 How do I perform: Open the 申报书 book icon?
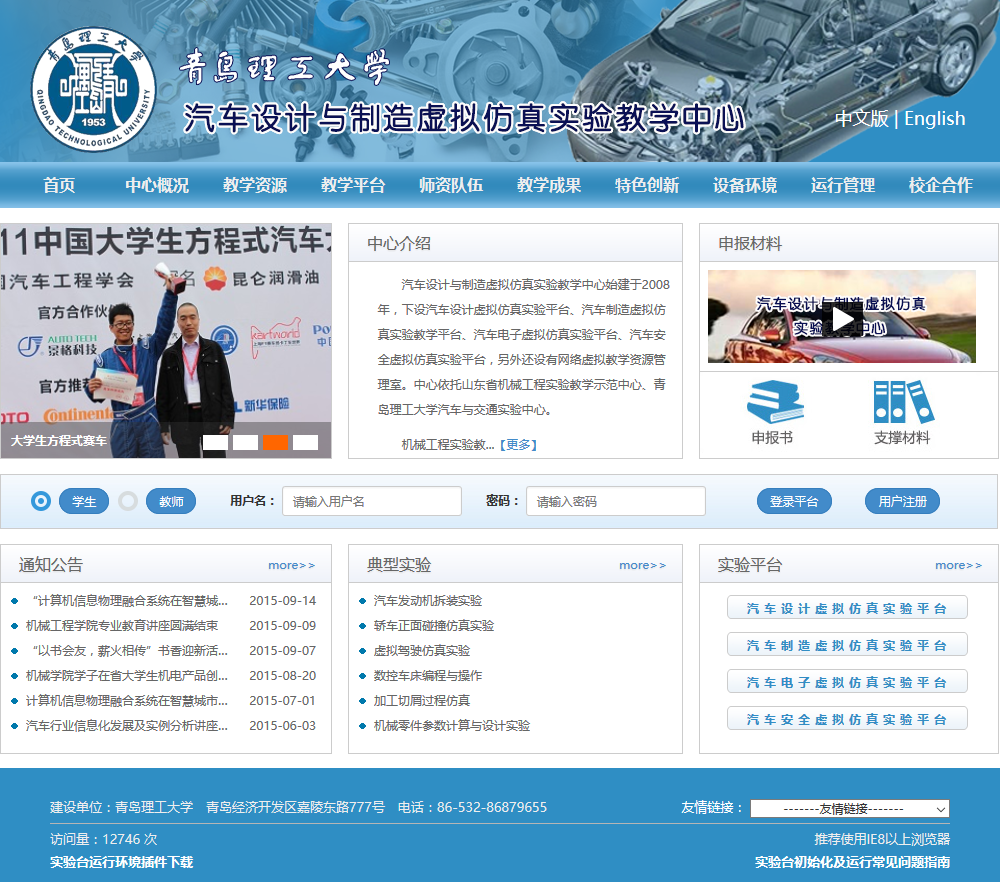(x=772, y=402)
